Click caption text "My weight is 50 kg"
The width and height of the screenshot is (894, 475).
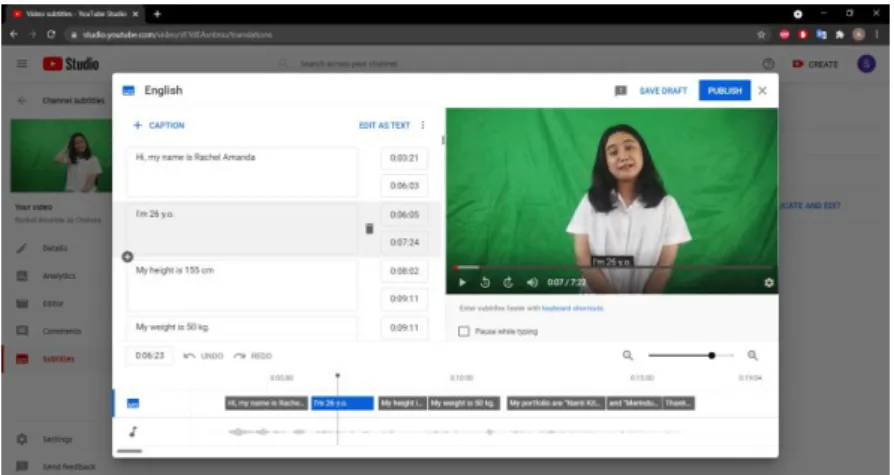pyautogui.click(x=172, y=327)
